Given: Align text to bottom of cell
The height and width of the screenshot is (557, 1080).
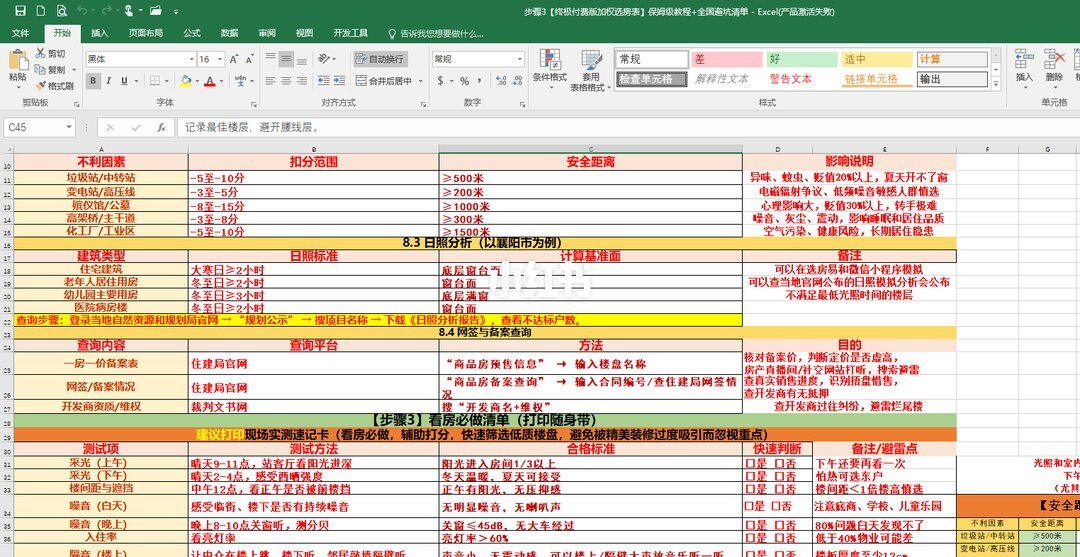Looking at the screenshot, I should click(x=302, y=59).
